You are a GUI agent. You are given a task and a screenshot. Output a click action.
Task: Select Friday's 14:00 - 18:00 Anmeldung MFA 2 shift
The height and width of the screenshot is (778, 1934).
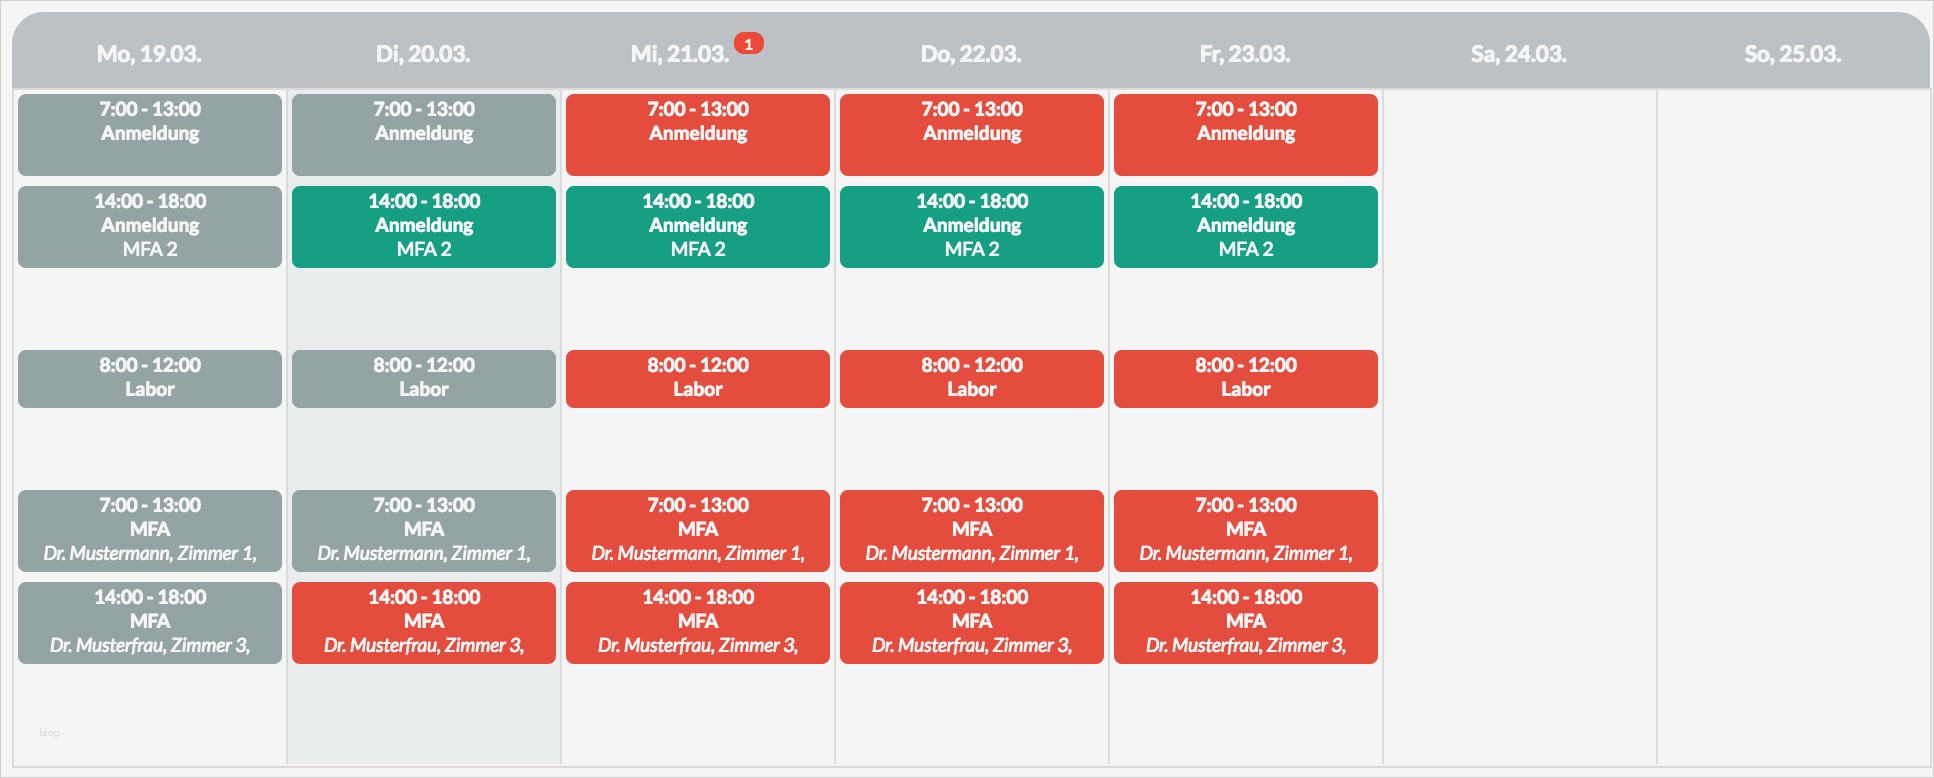coord(1246,227)
